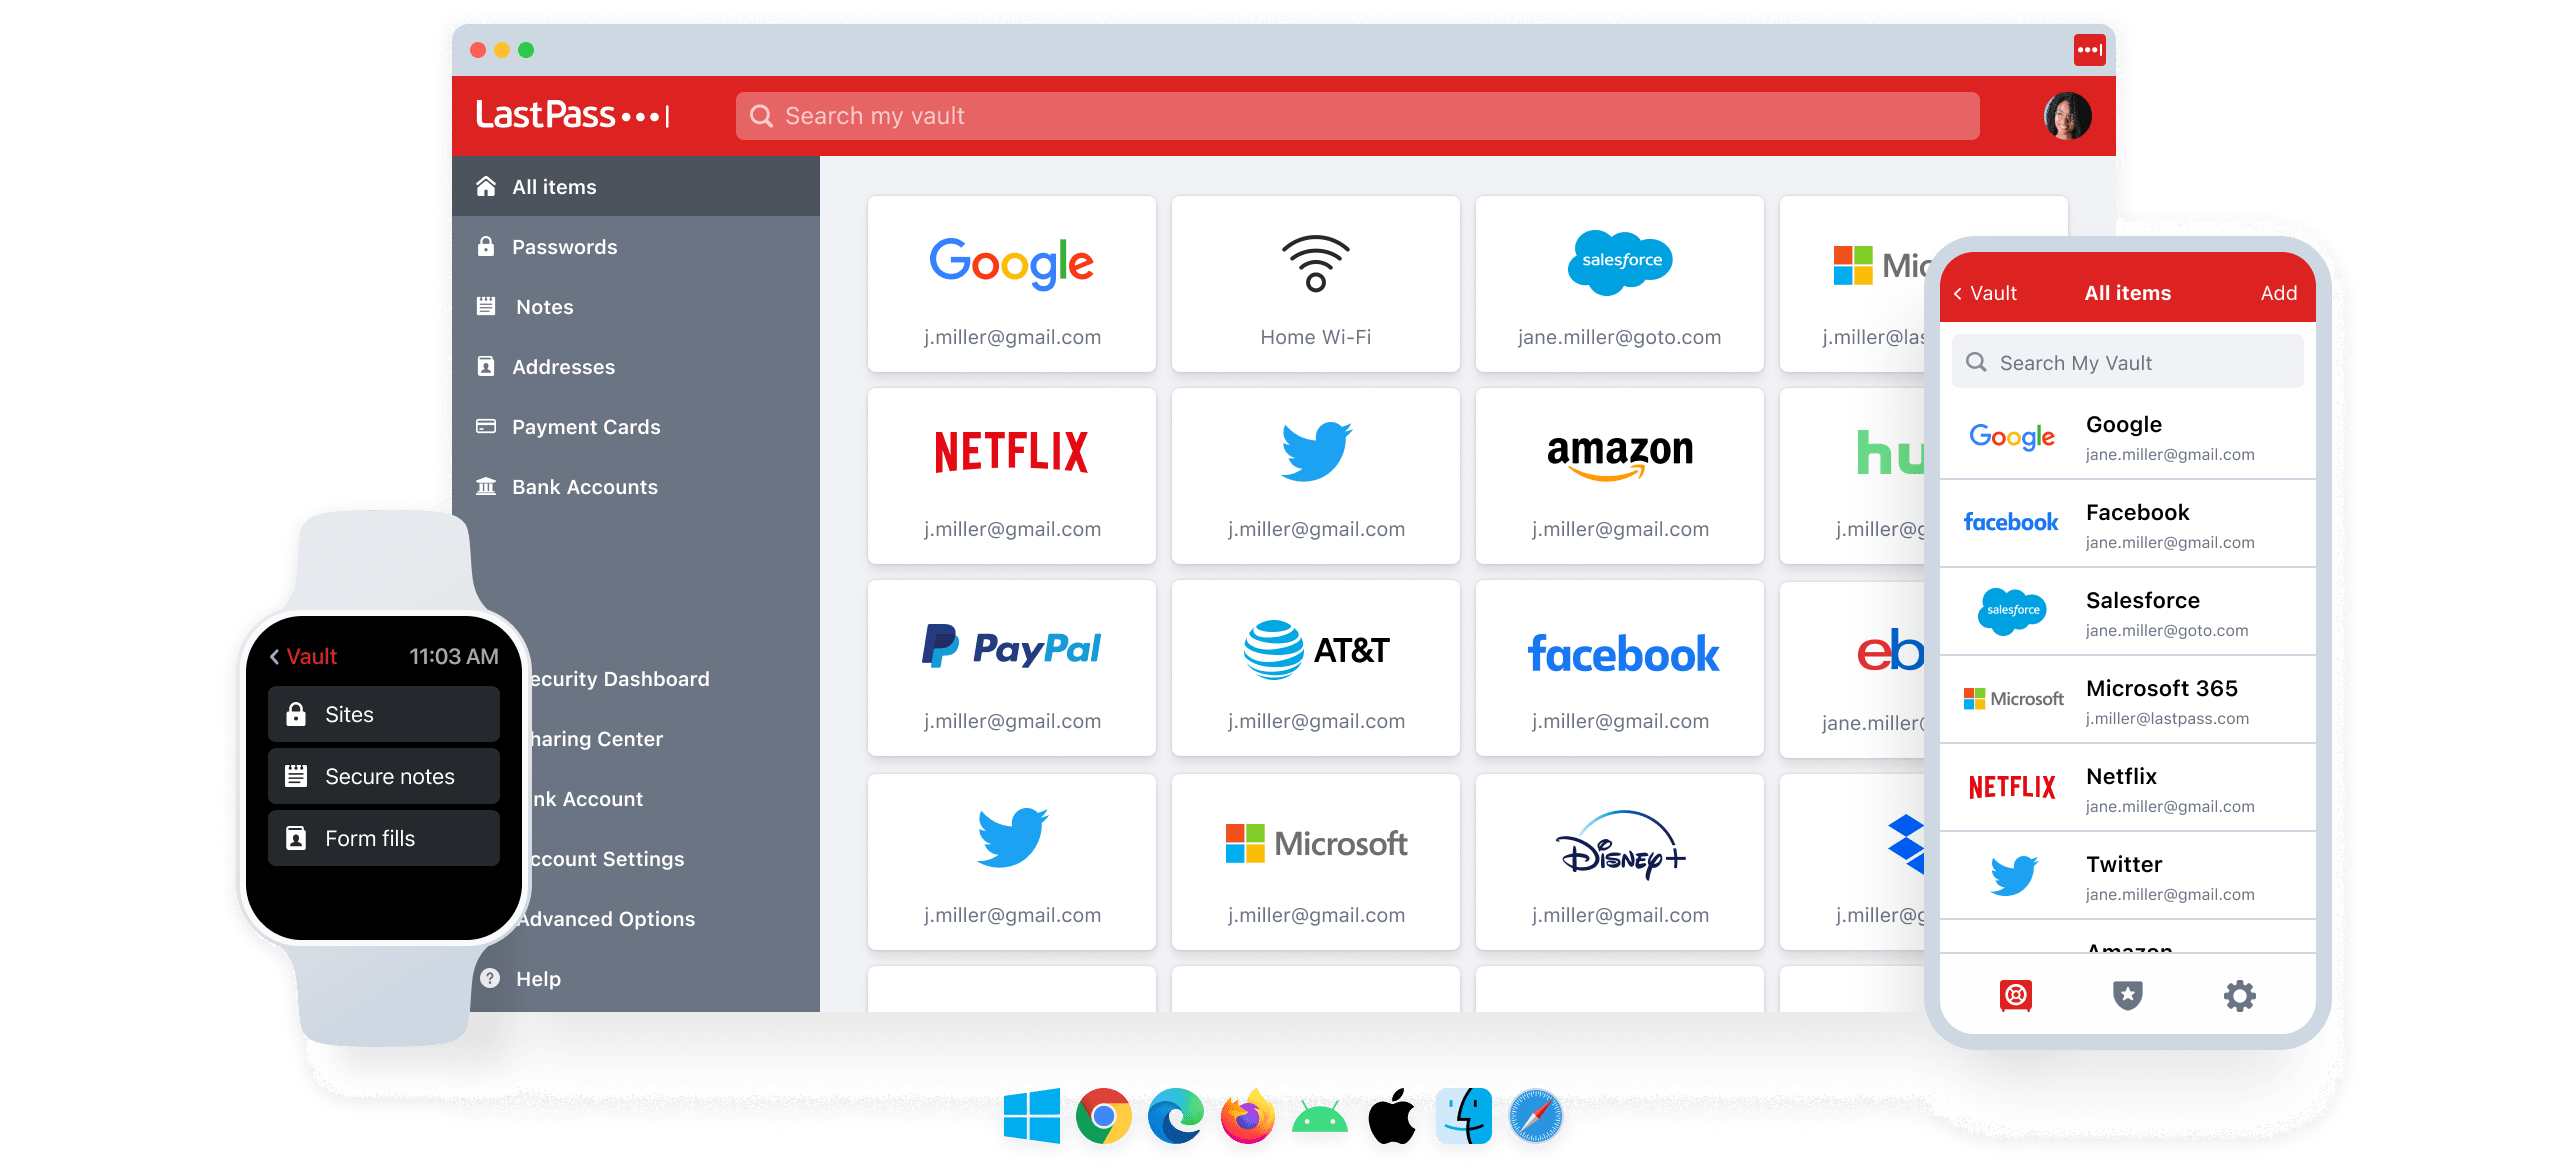Open Passwords in the sidebar
The height and width of the screenshot is (1176, 2568).
click(x=636, y=247)
